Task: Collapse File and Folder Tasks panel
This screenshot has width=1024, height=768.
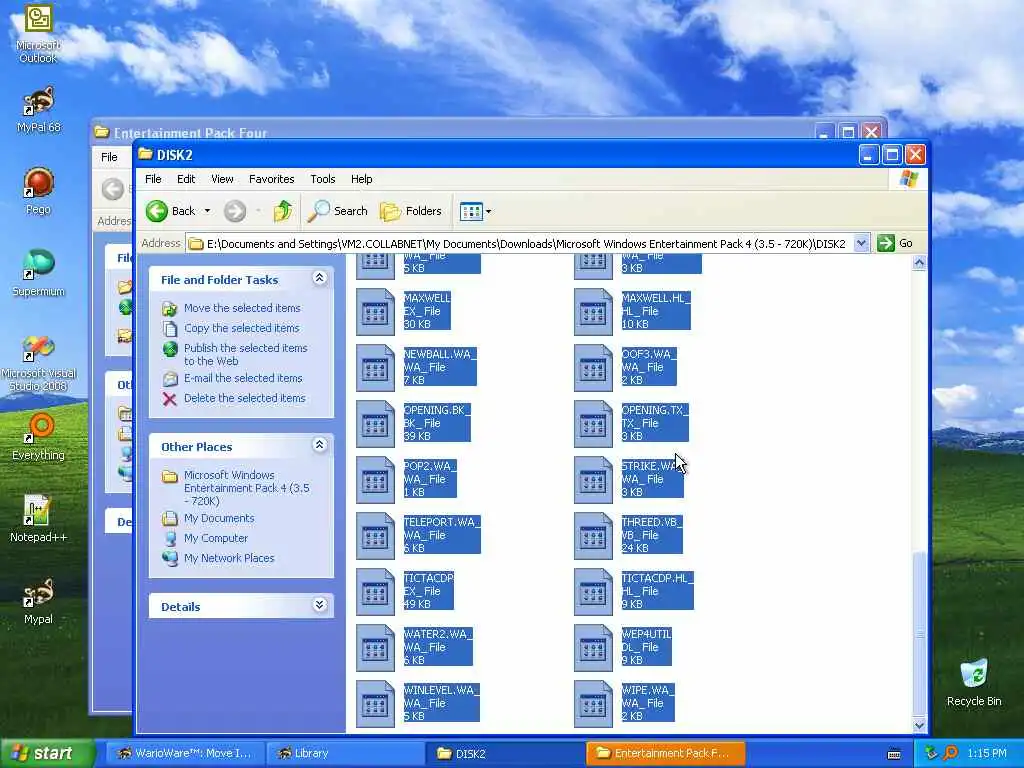Action: coord(319,278)
